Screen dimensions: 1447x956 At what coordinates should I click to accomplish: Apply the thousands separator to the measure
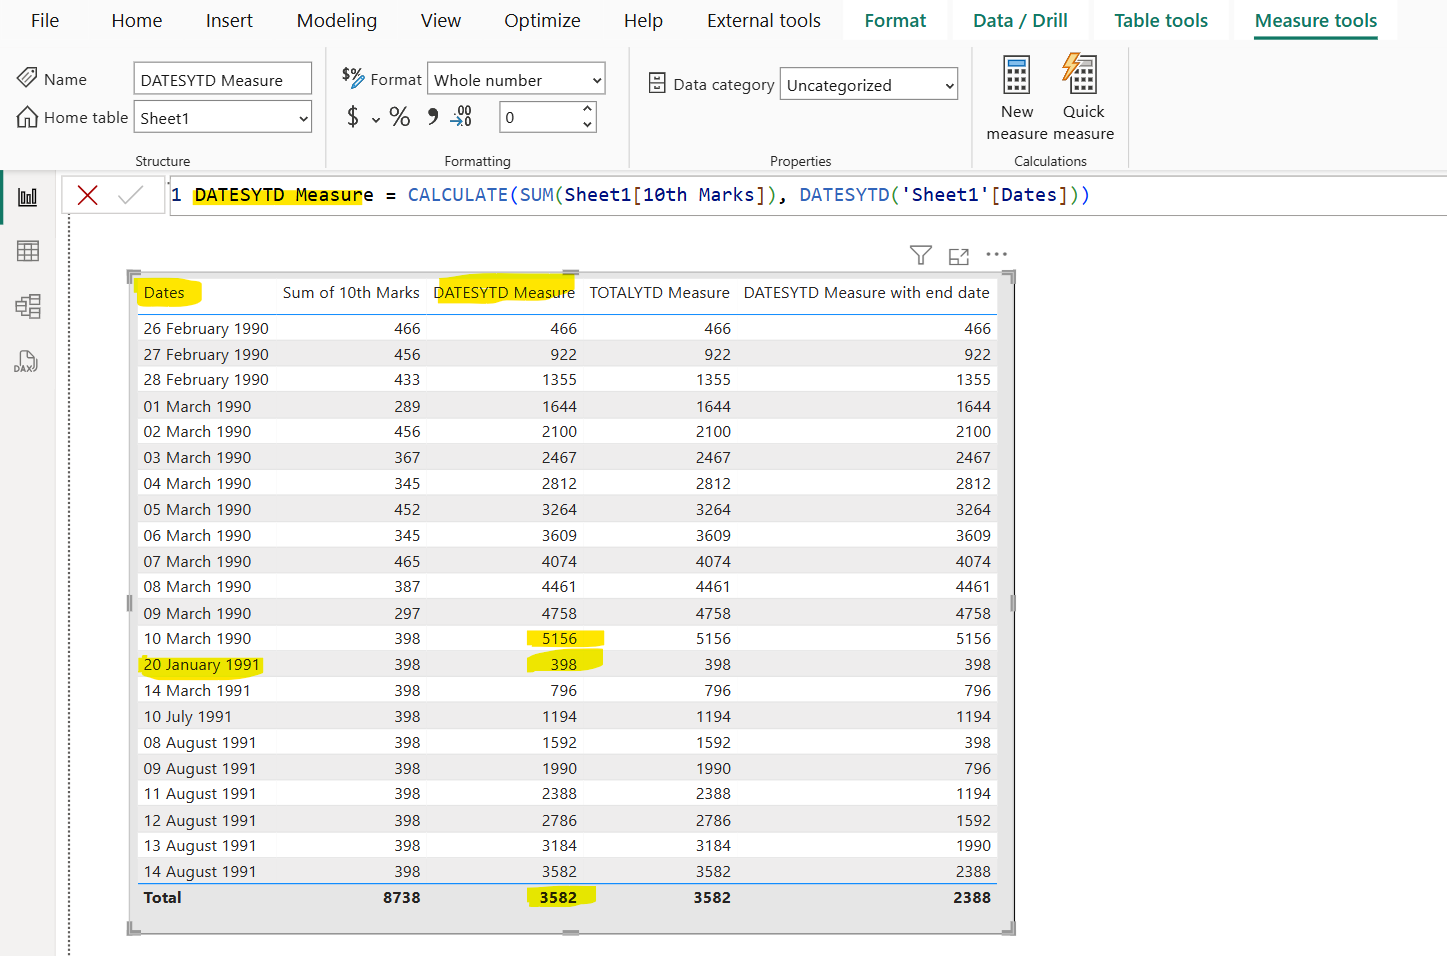tap(431, 116)
